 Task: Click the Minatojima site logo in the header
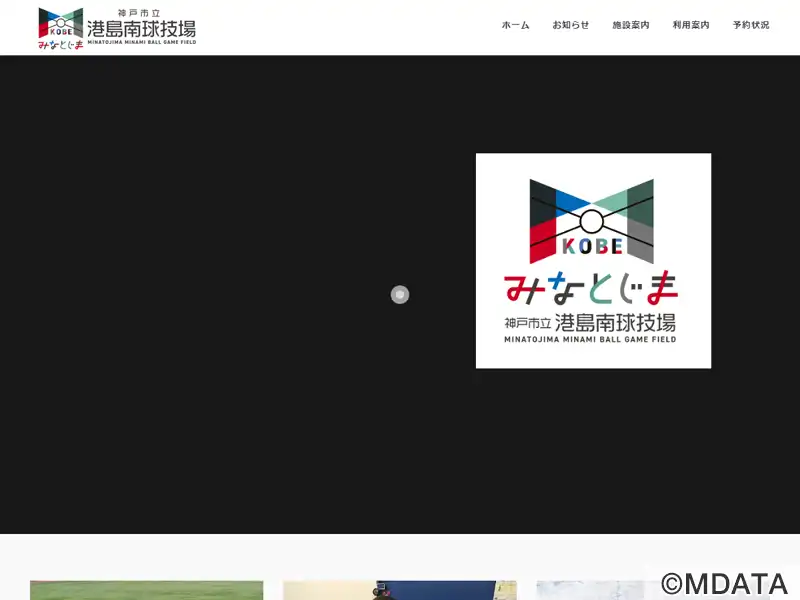[x=117, y=28]
